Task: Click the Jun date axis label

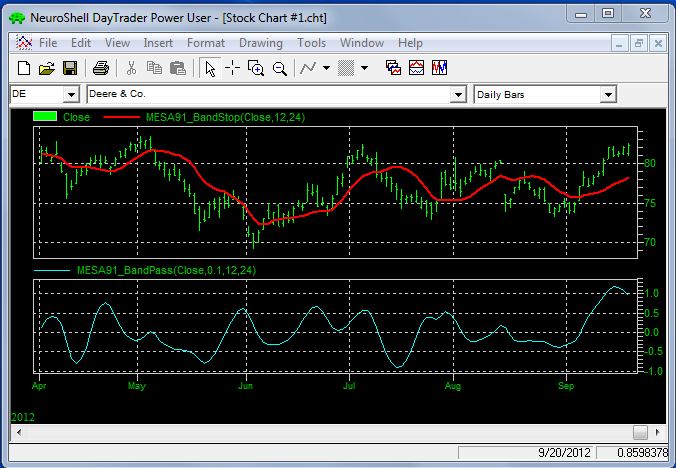Action: pyautogui.click(x=245, y=386)
